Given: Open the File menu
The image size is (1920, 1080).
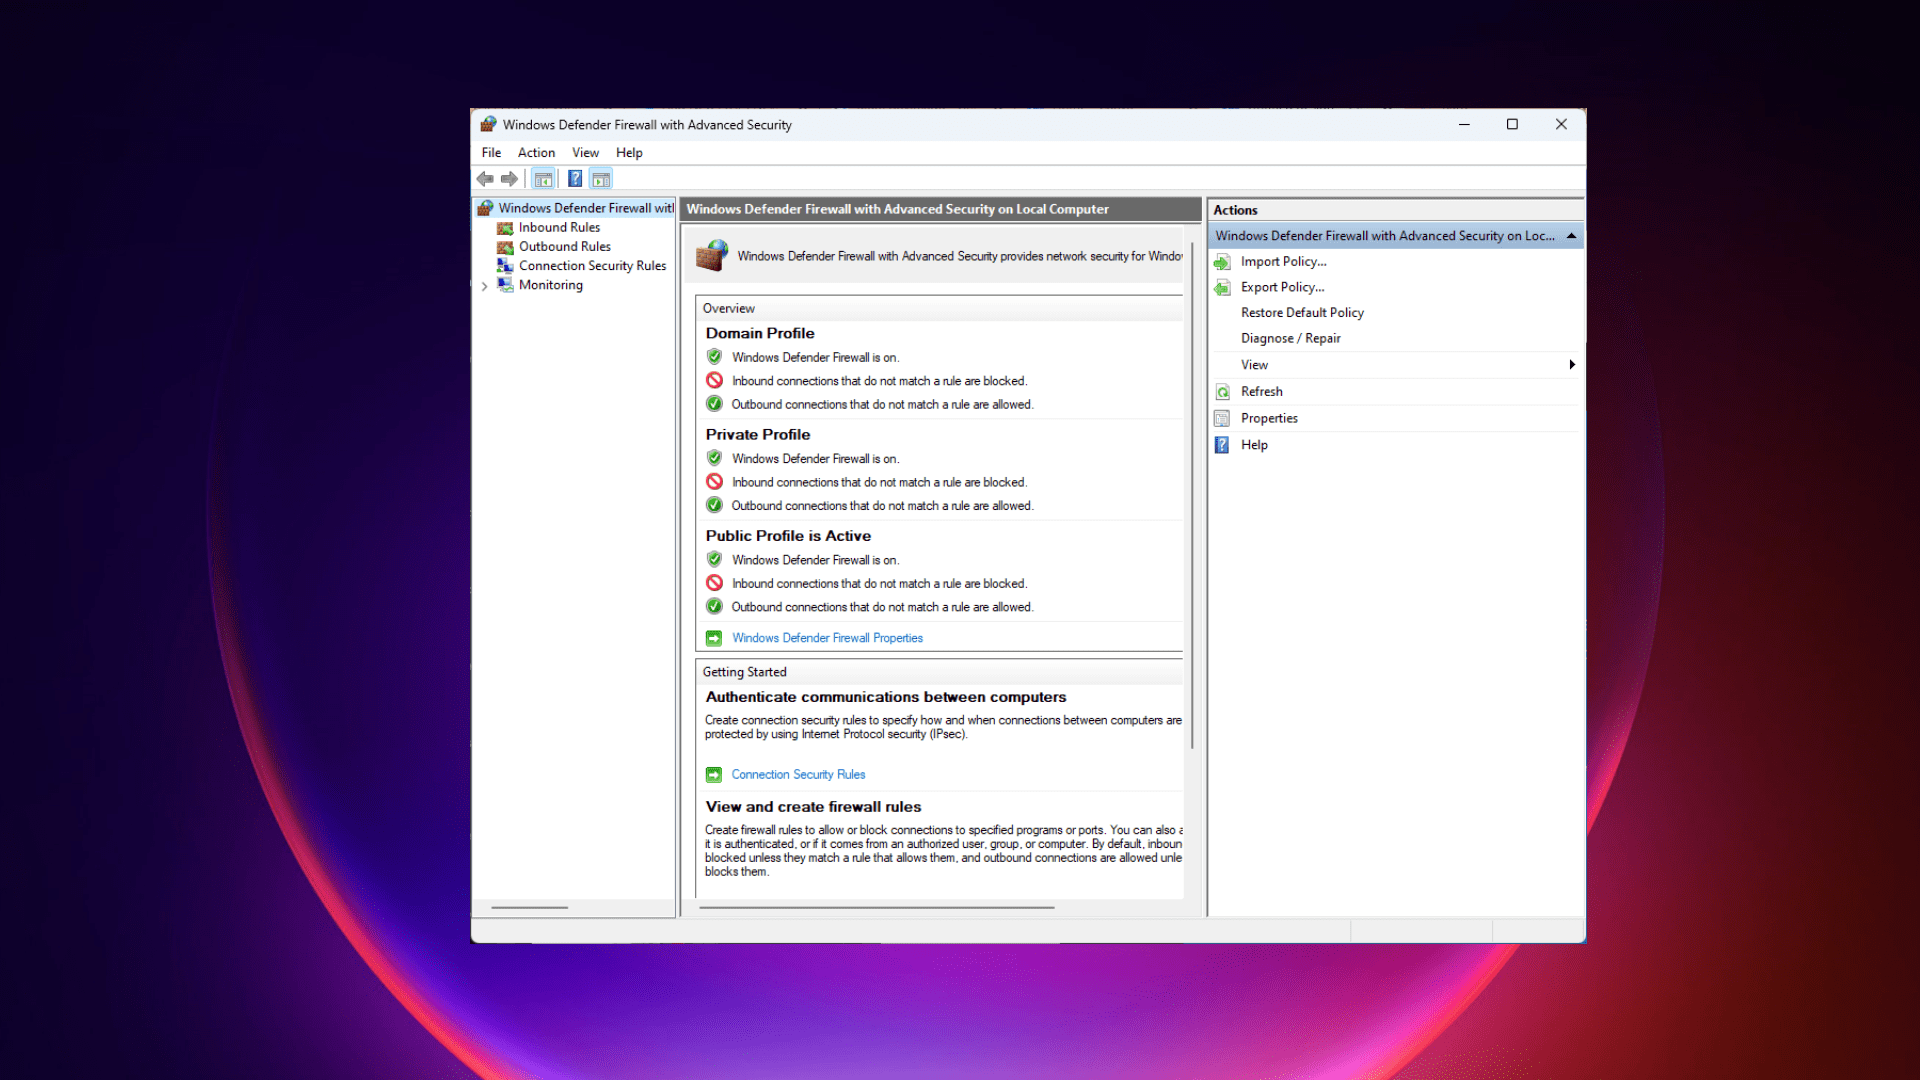Looking at the screenshot, I should pyautogui.click(x=491, y=153).
